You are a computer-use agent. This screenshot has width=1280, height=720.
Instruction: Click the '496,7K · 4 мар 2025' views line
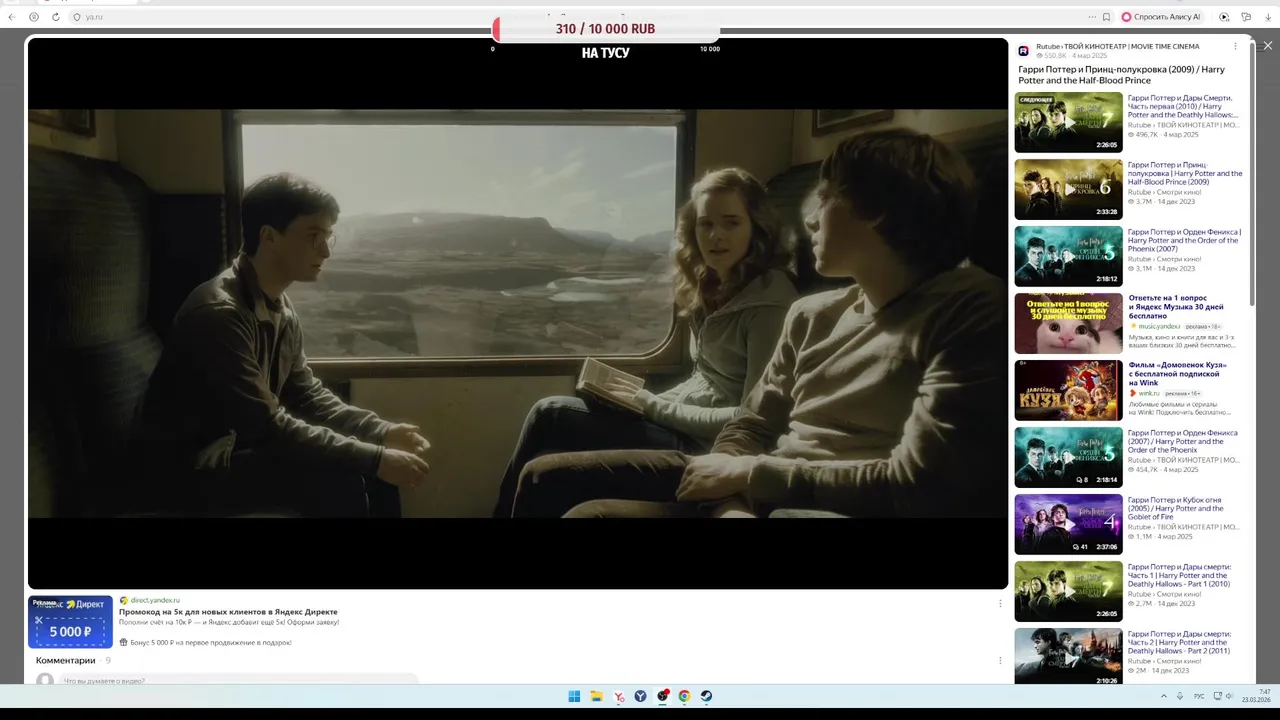tap(1163, 134)
